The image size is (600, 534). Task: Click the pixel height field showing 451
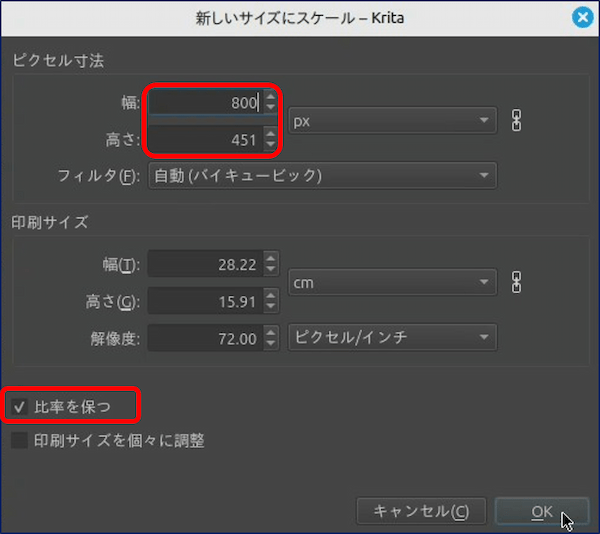205,139
